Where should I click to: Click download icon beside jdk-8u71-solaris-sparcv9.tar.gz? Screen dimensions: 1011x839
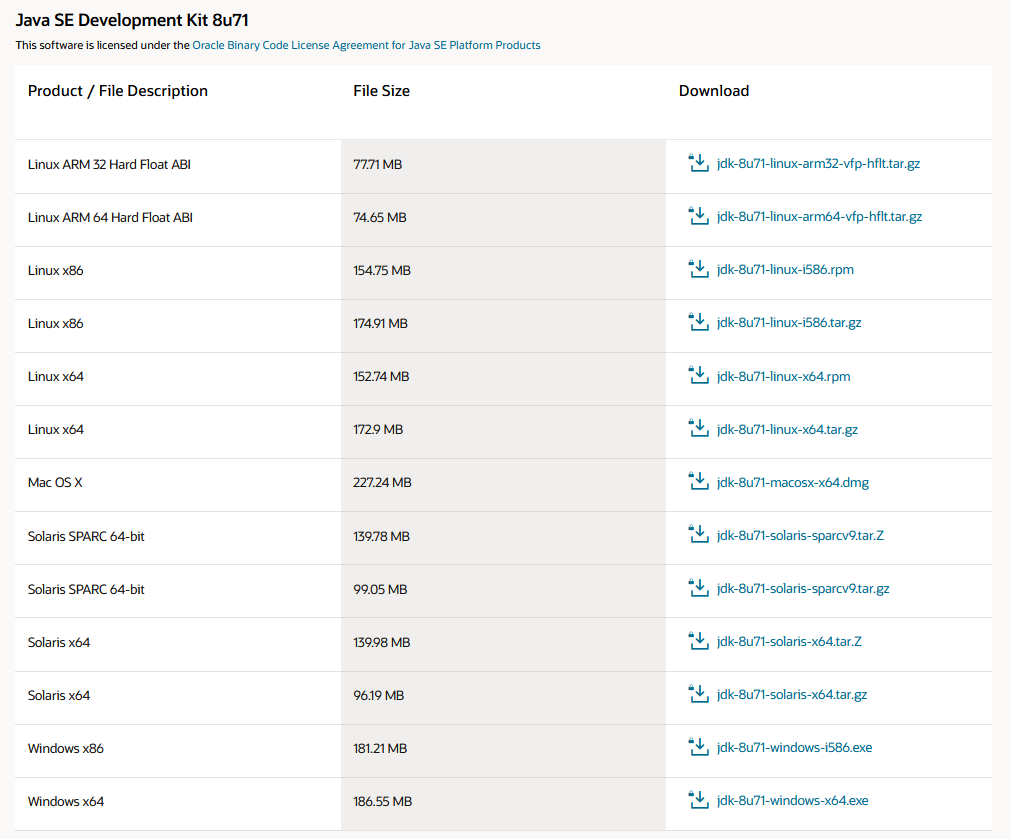[698, 587]
